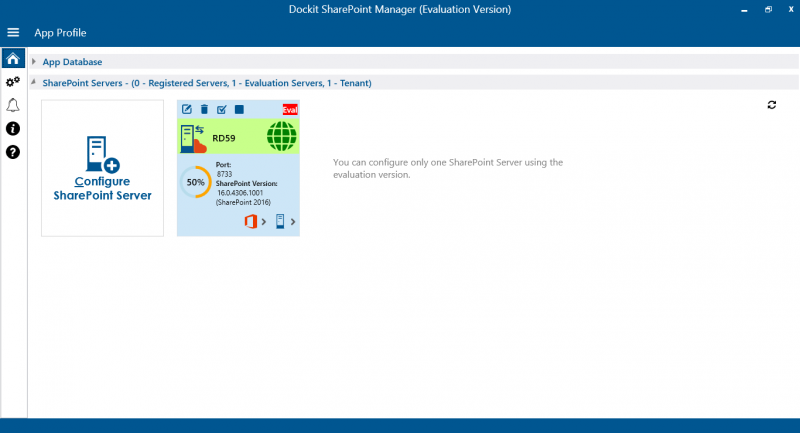Expand chevron next to server icon
This screenshot has width=800, height=433.
pos(293,222)
